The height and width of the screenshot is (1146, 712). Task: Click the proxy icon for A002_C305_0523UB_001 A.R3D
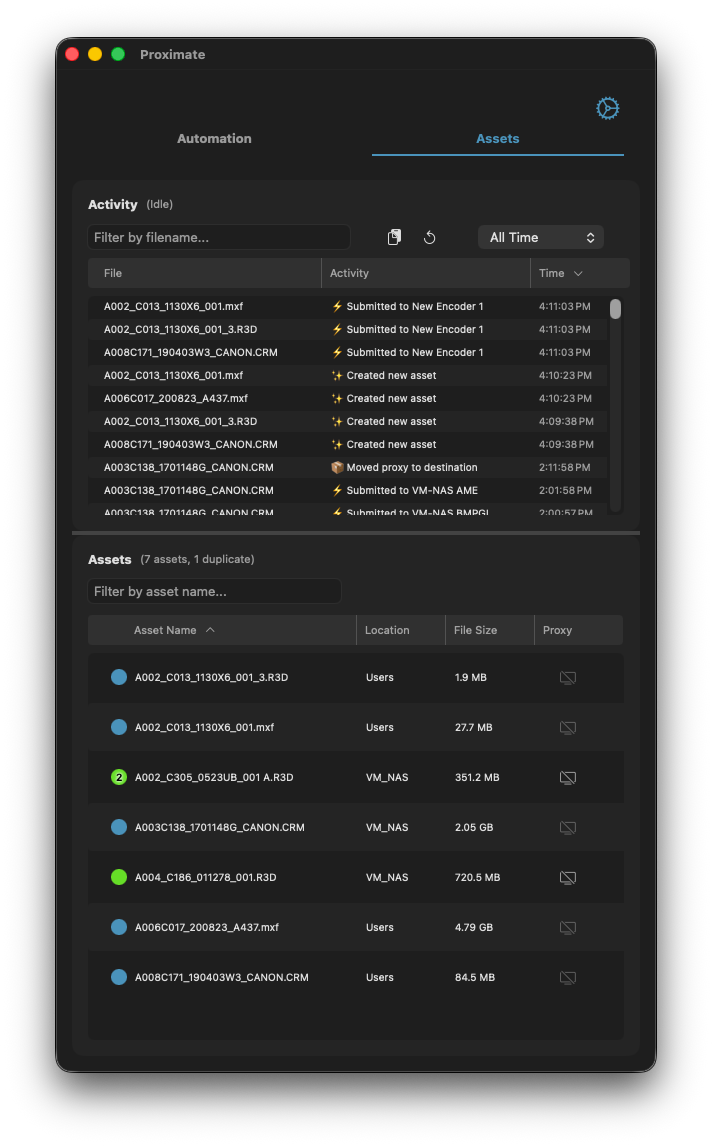tap(567, 777)
